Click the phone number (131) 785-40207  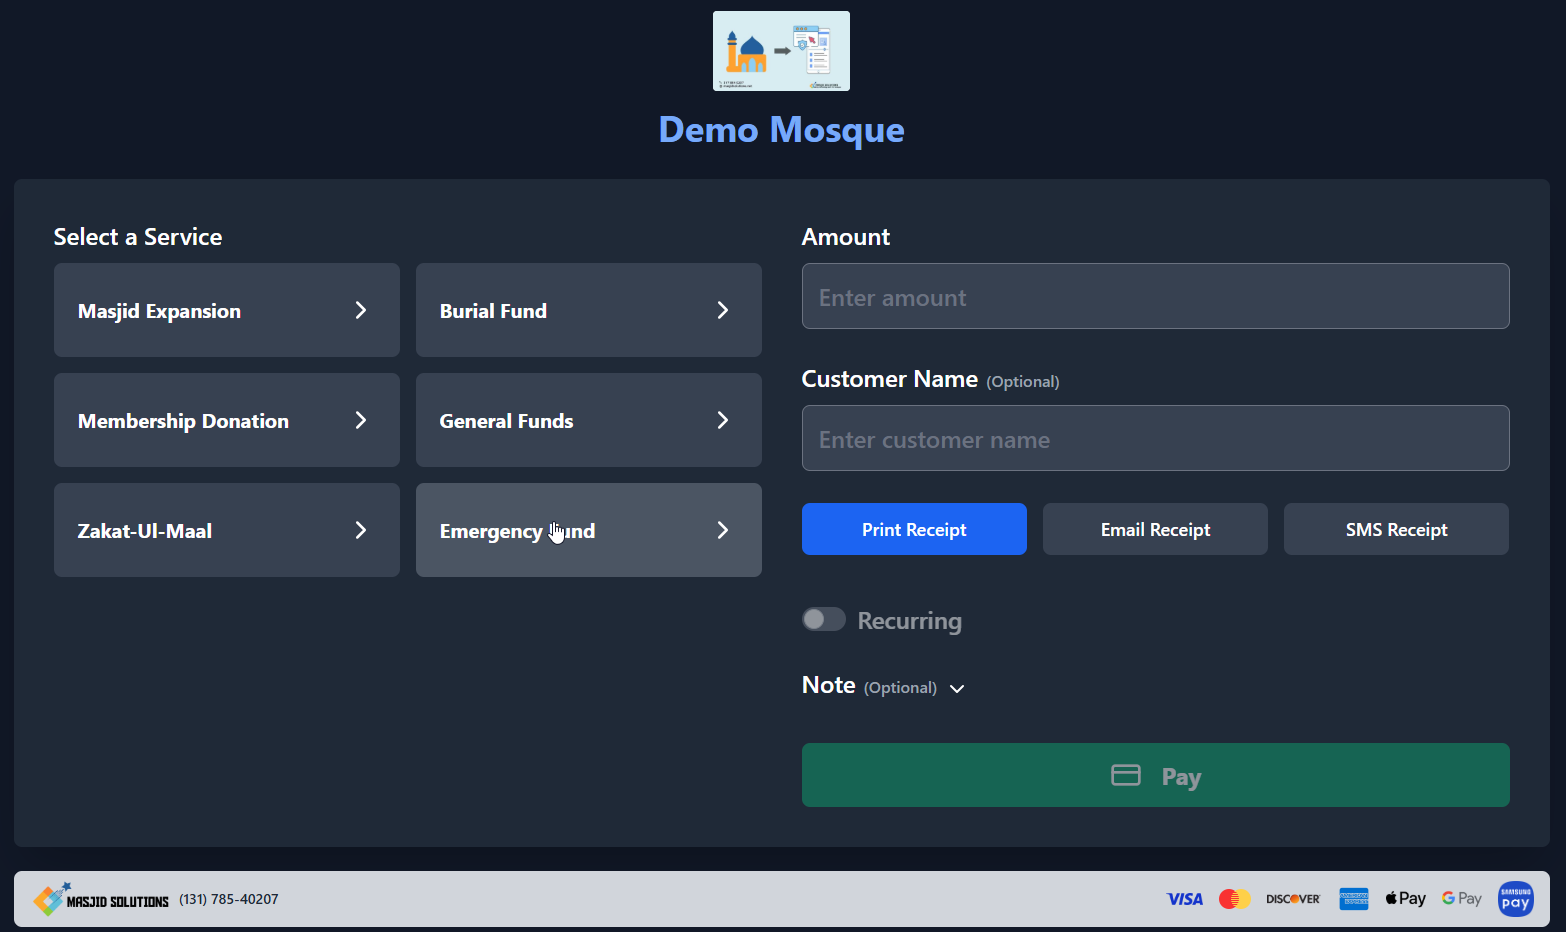[x=229, y=899]
